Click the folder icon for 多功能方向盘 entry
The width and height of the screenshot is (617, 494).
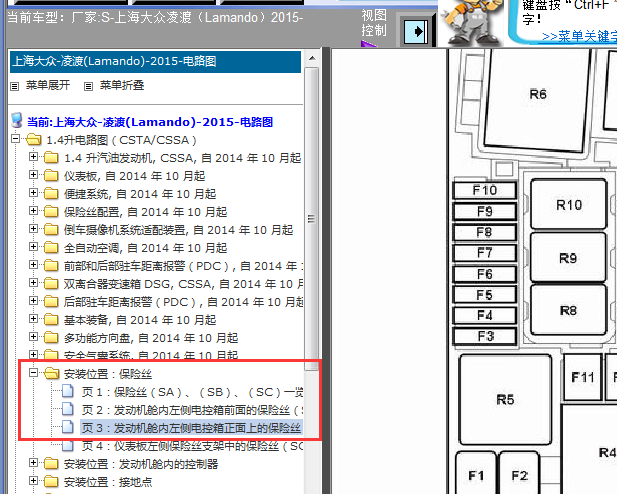click(x=51, y=338)
